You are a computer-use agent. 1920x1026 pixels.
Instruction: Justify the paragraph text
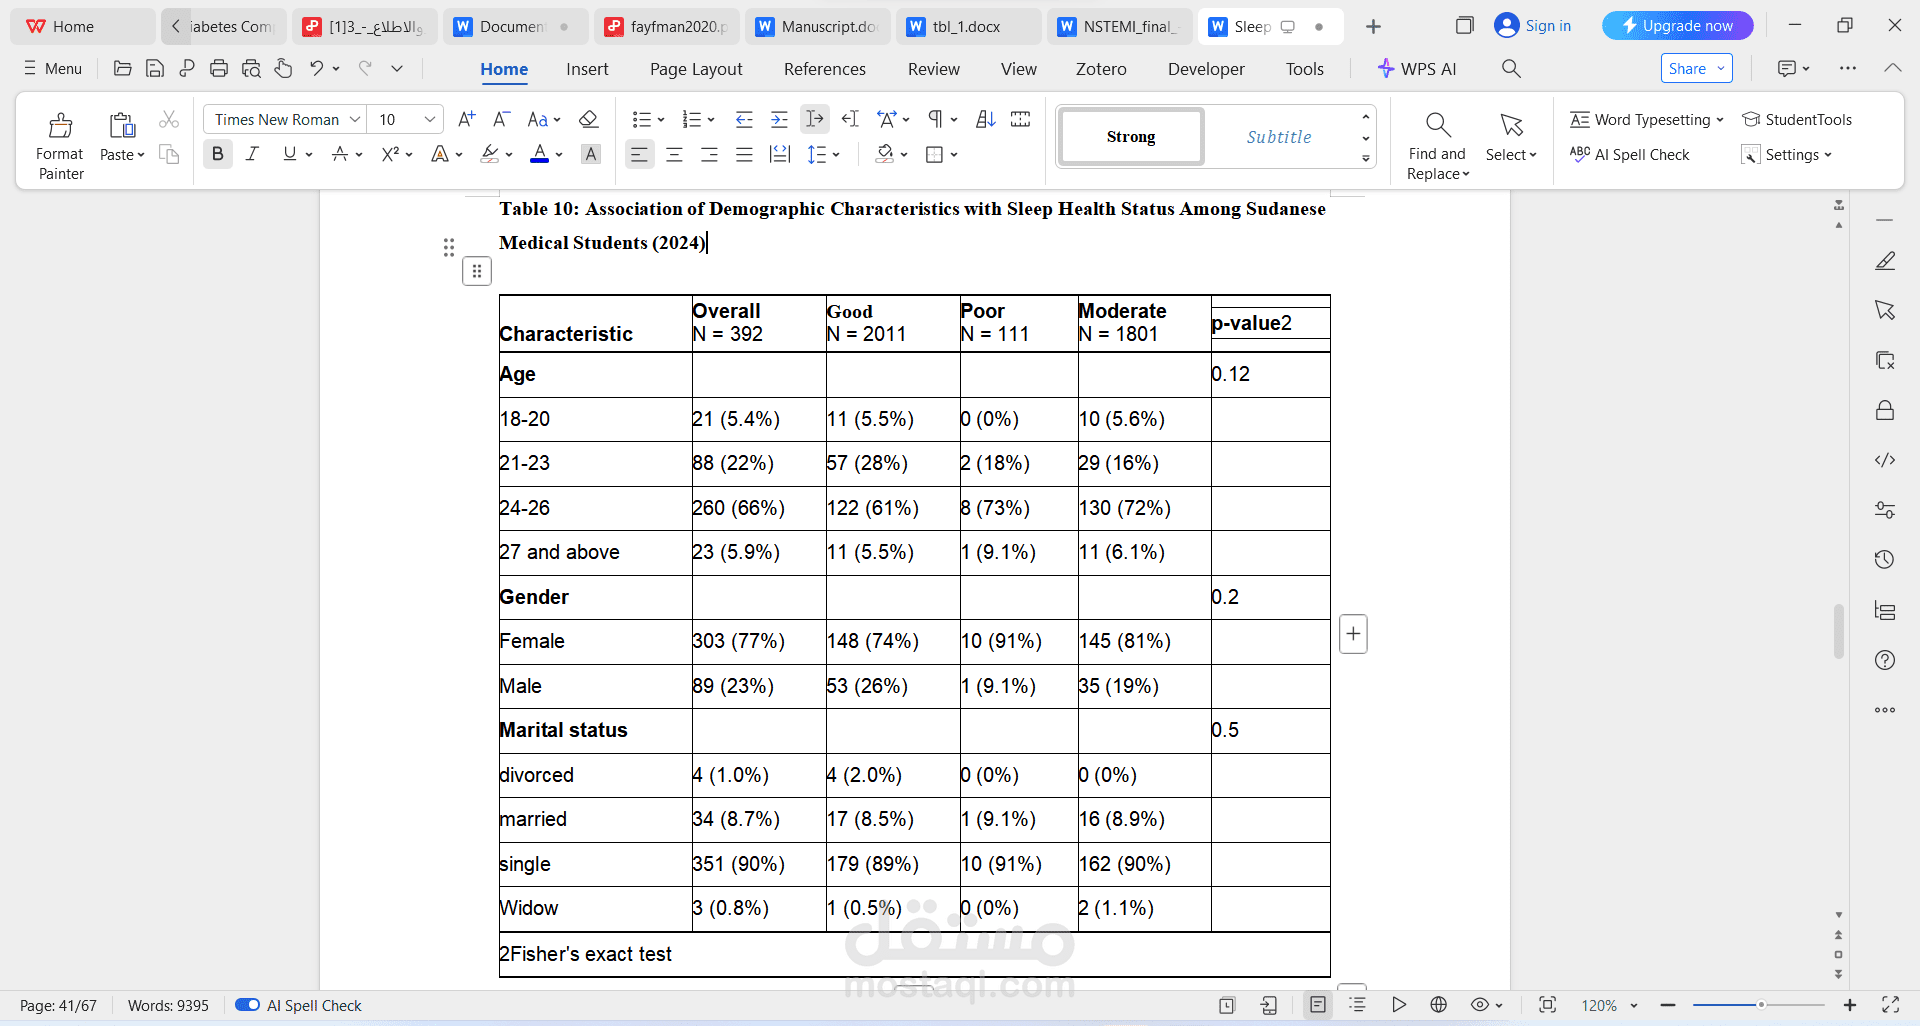[744, 154]
